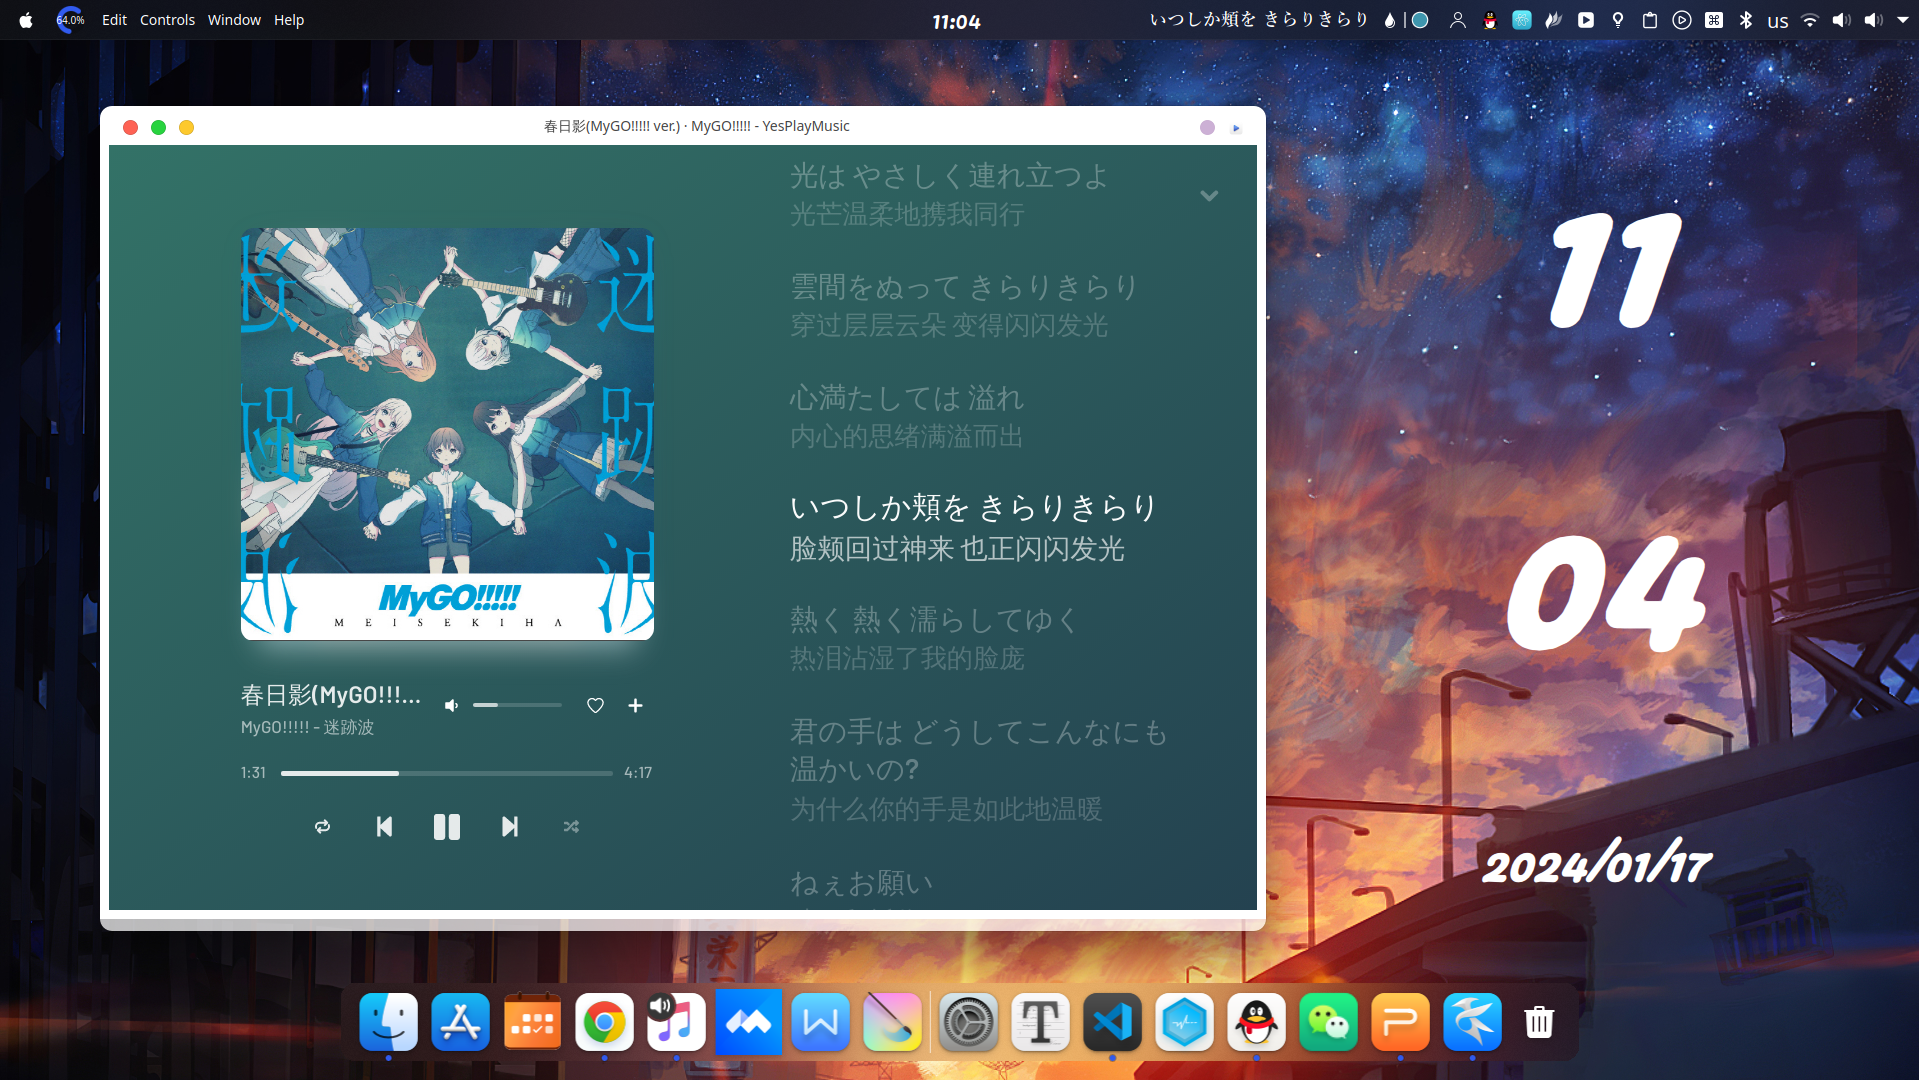The height and width of the screenshot is (1080, 1919).
Task: Open Finder from the dock
Action: (x=388, y=1022)
